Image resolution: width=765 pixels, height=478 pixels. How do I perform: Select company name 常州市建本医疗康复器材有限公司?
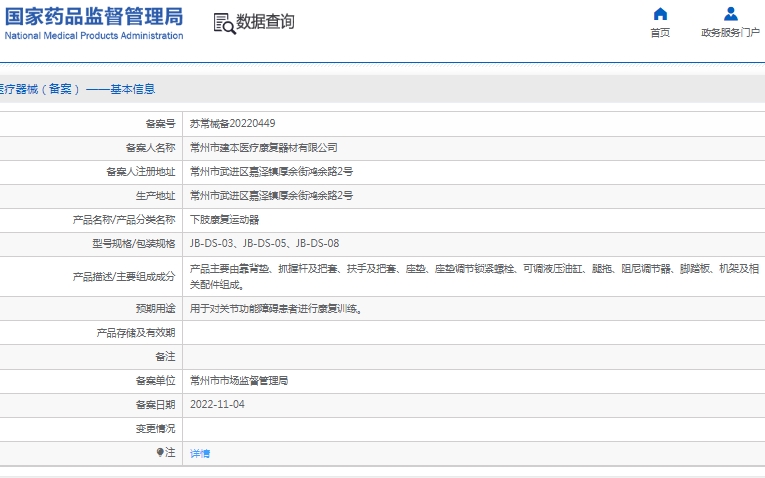(263, 148)
